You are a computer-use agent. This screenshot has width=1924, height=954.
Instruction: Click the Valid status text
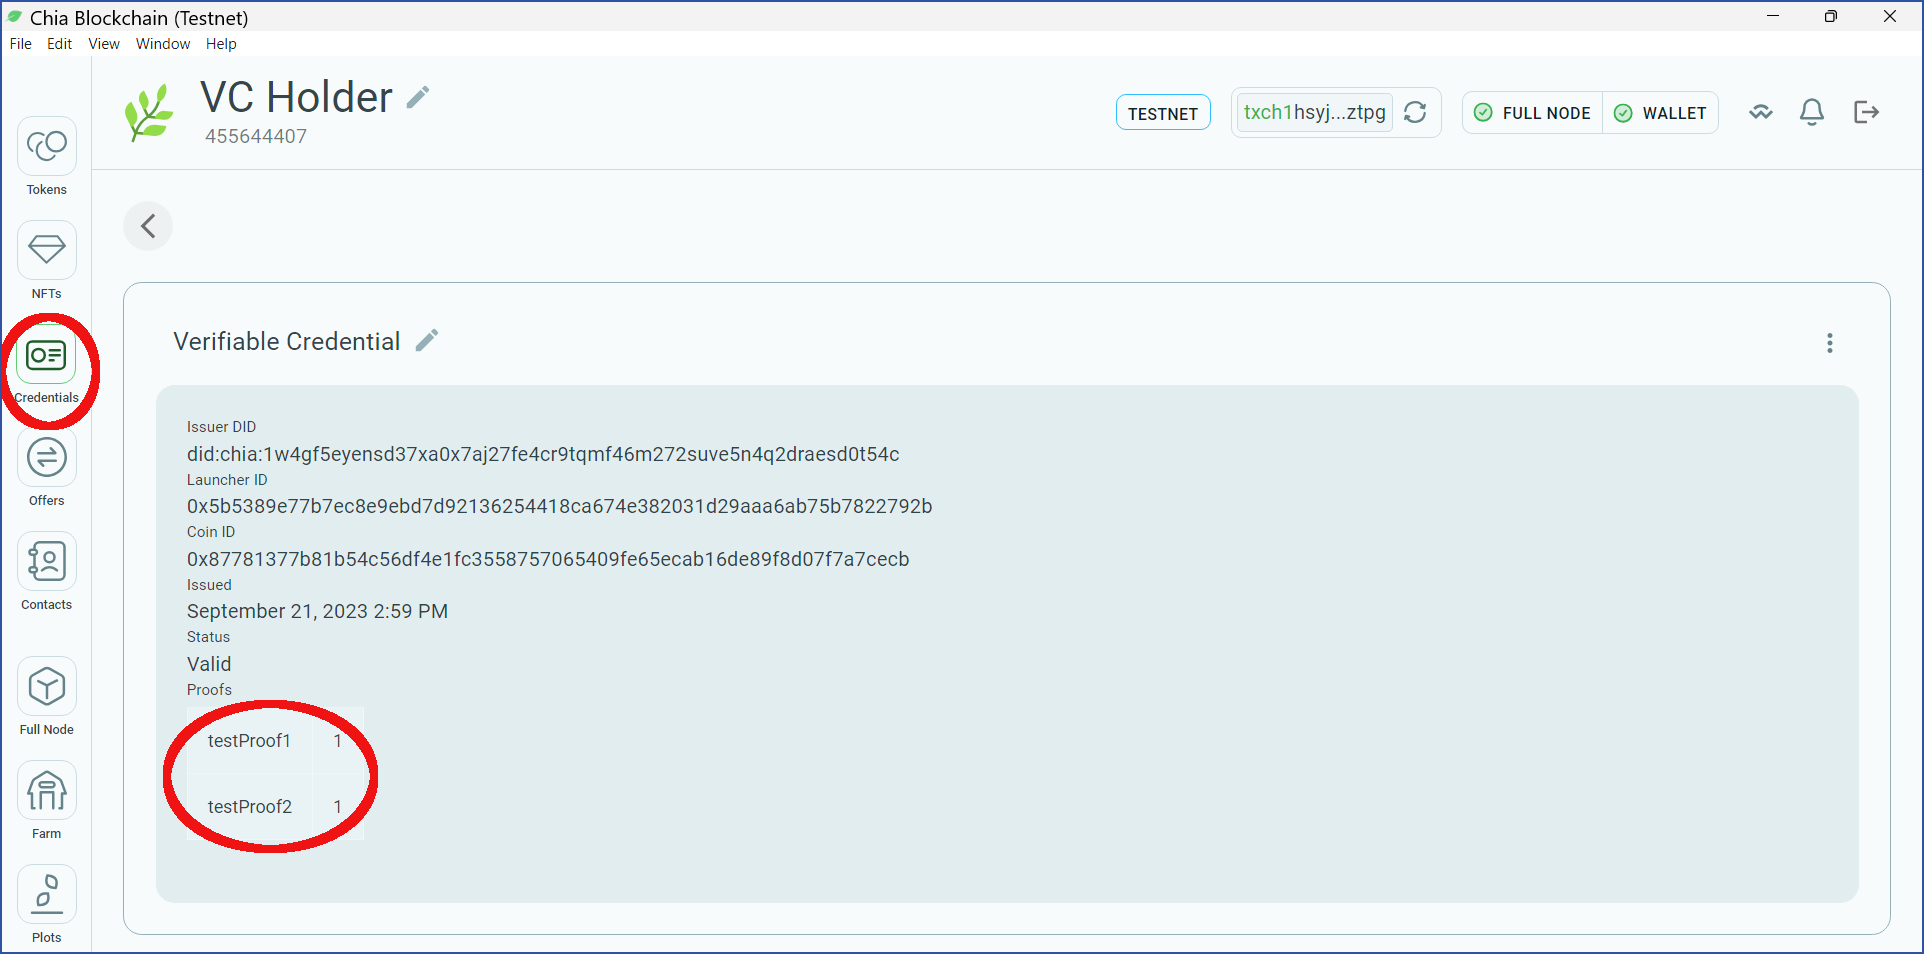point(209,664)
